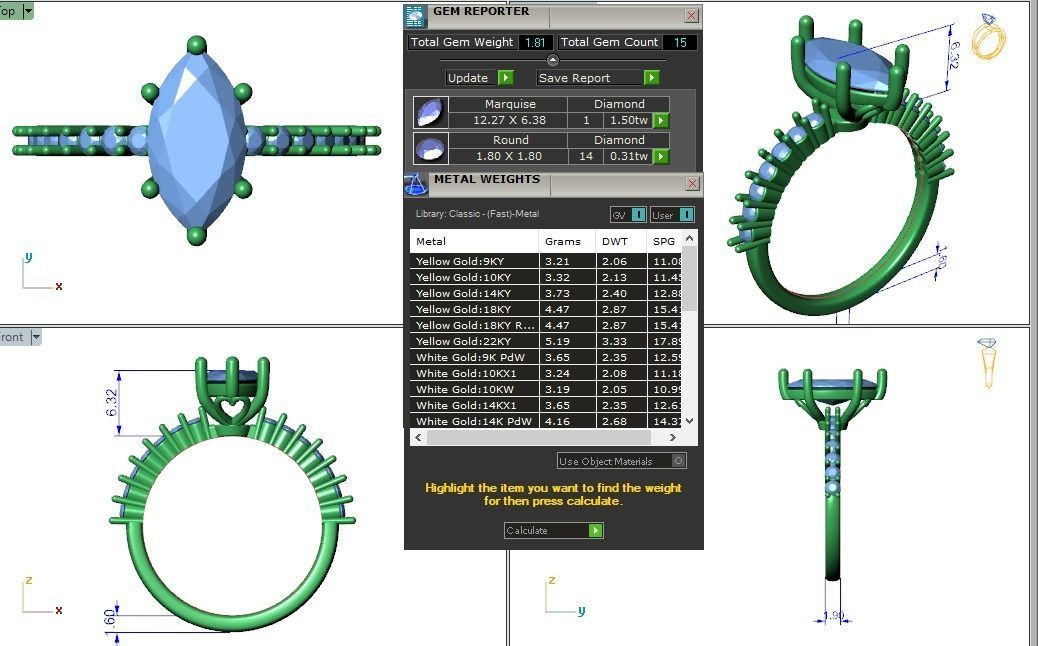This screenshot has width=1038, height=646.
Task: Click the vertical scrollbar thumb in metal list
Action: click(689, 279)
